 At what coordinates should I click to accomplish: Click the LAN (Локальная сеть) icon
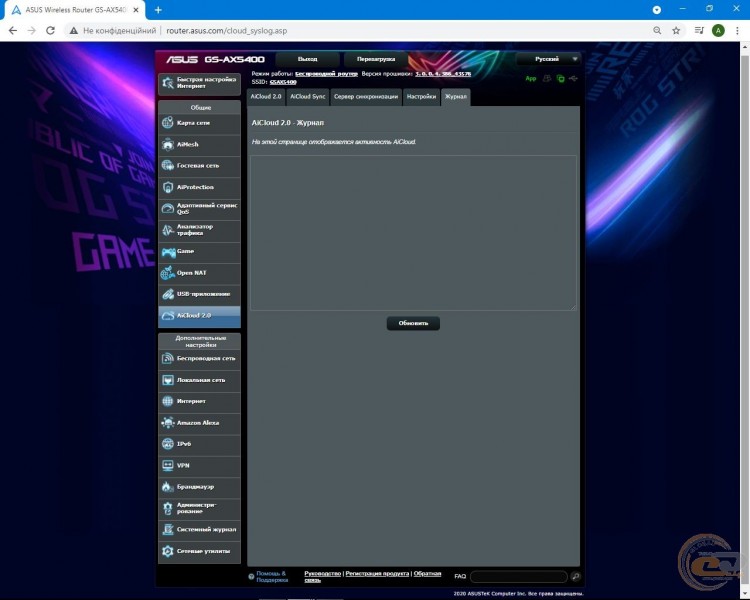[x=167, y=380]
